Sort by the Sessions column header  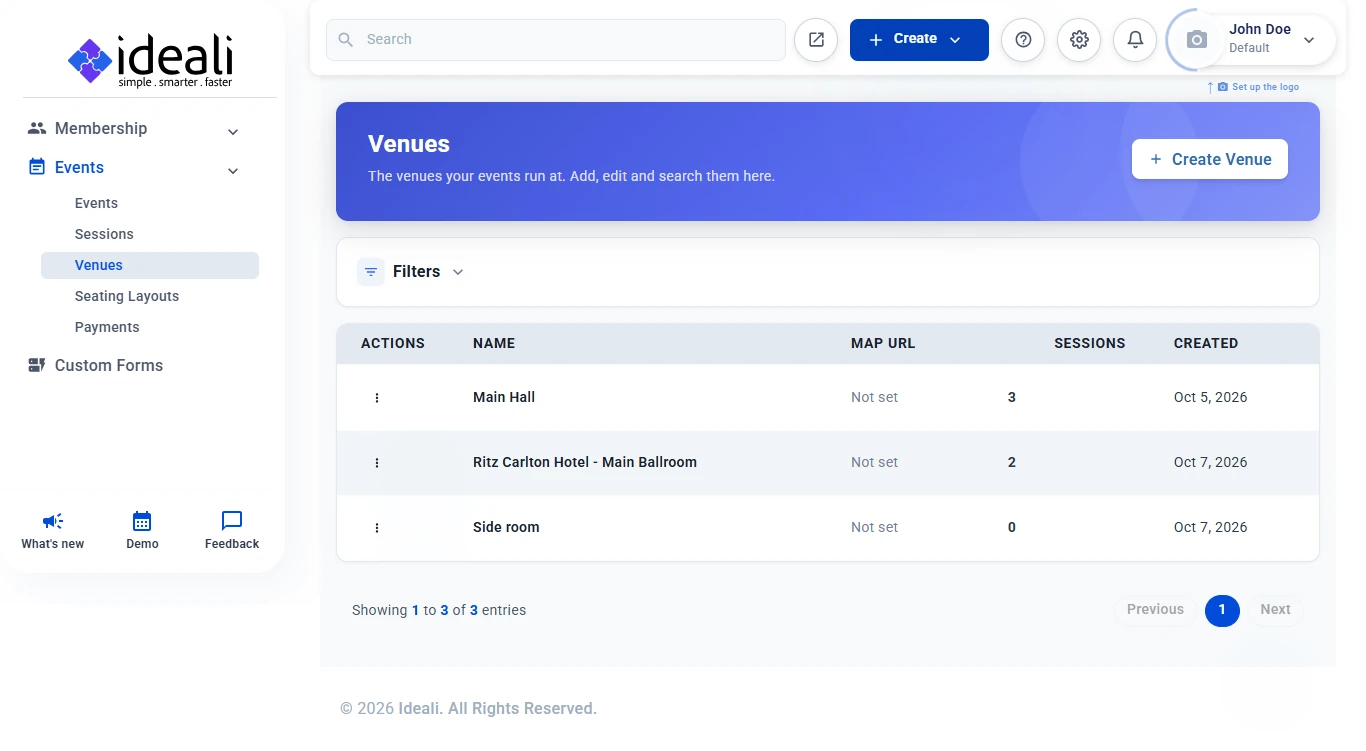(1090, 343)
